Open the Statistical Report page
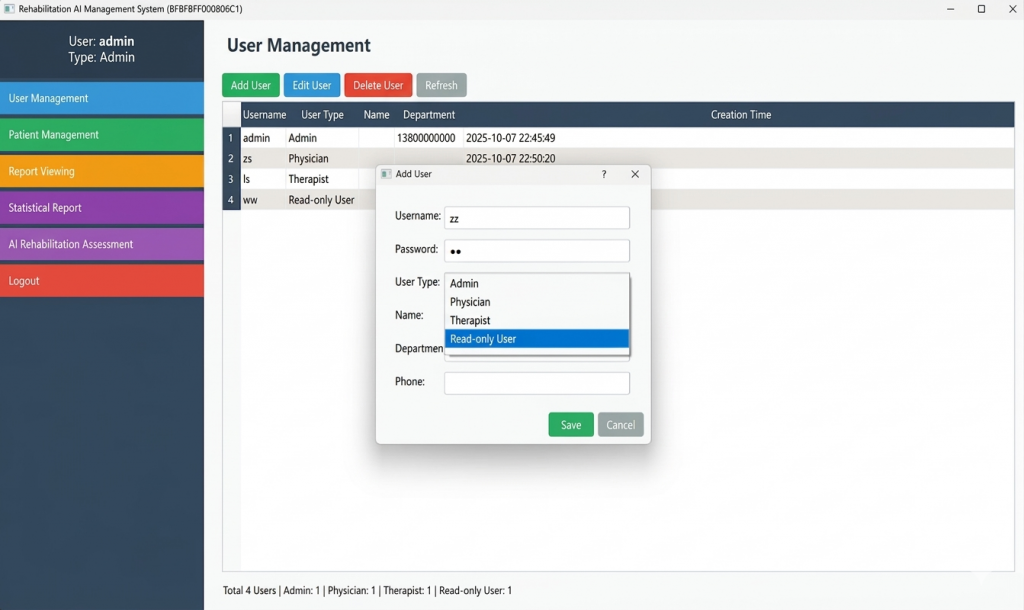The image size is (1024, 610). (102, 208)
